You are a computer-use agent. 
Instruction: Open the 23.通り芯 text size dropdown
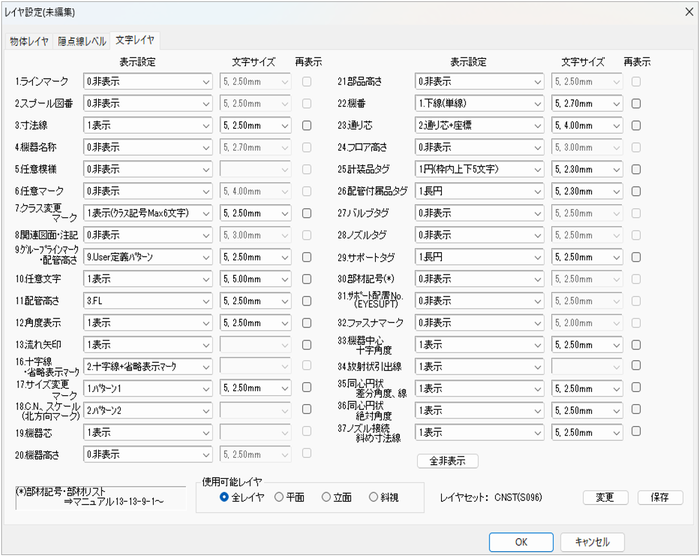(587, 125)
